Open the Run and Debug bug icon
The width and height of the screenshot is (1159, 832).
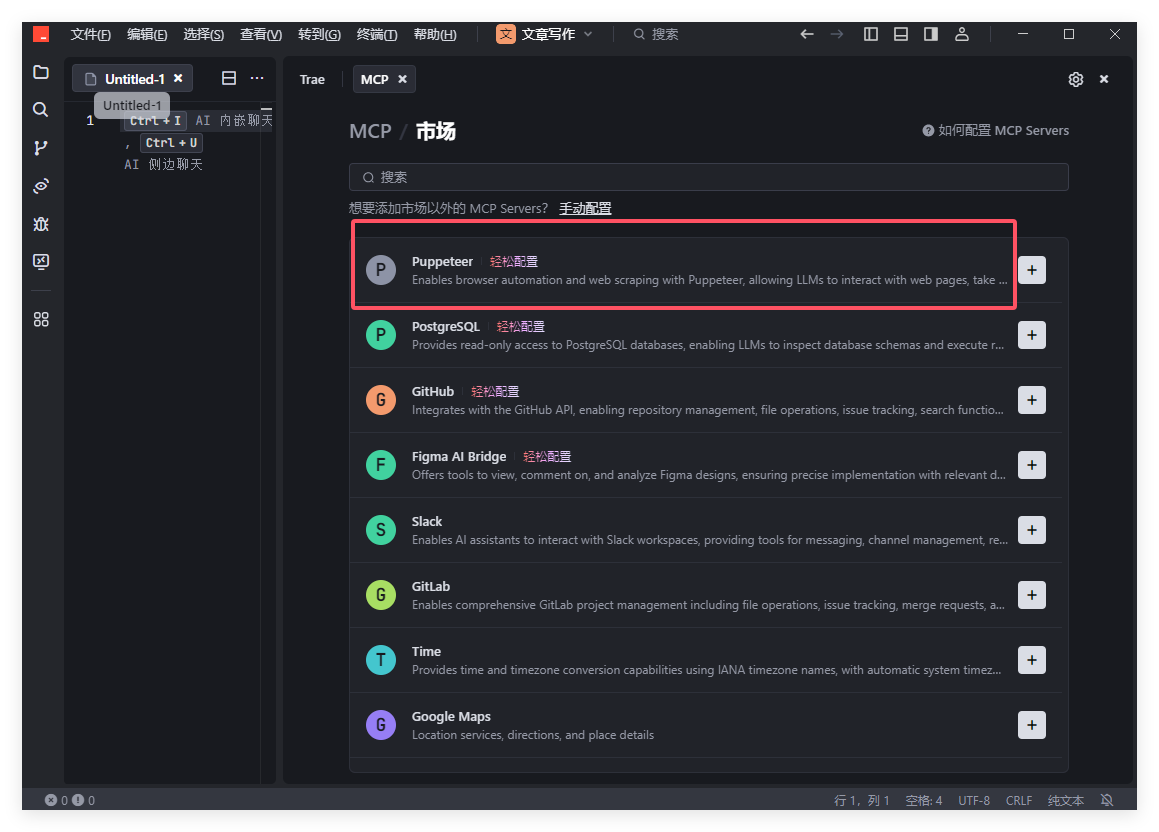[x=41, y=224]
